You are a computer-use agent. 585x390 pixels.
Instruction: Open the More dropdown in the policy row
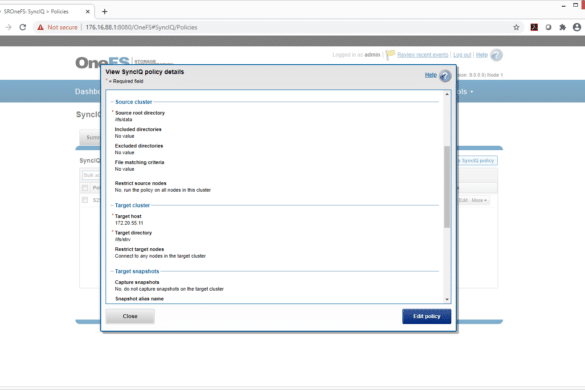tap(479, 200)
